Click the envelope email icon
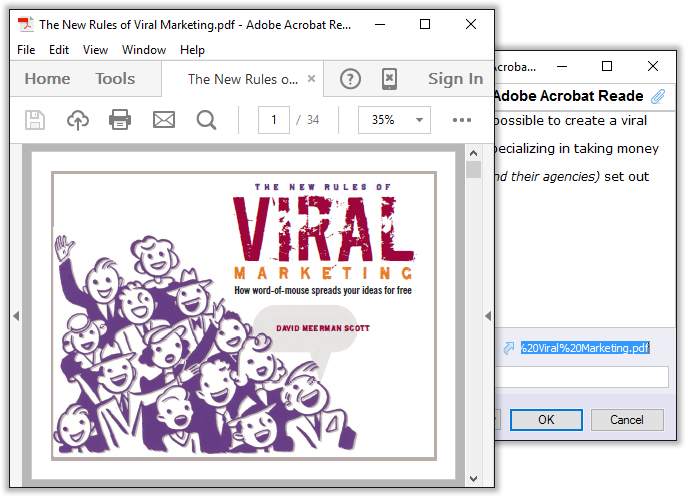Screen dimensions: 686x497 [x=164, y=119]
